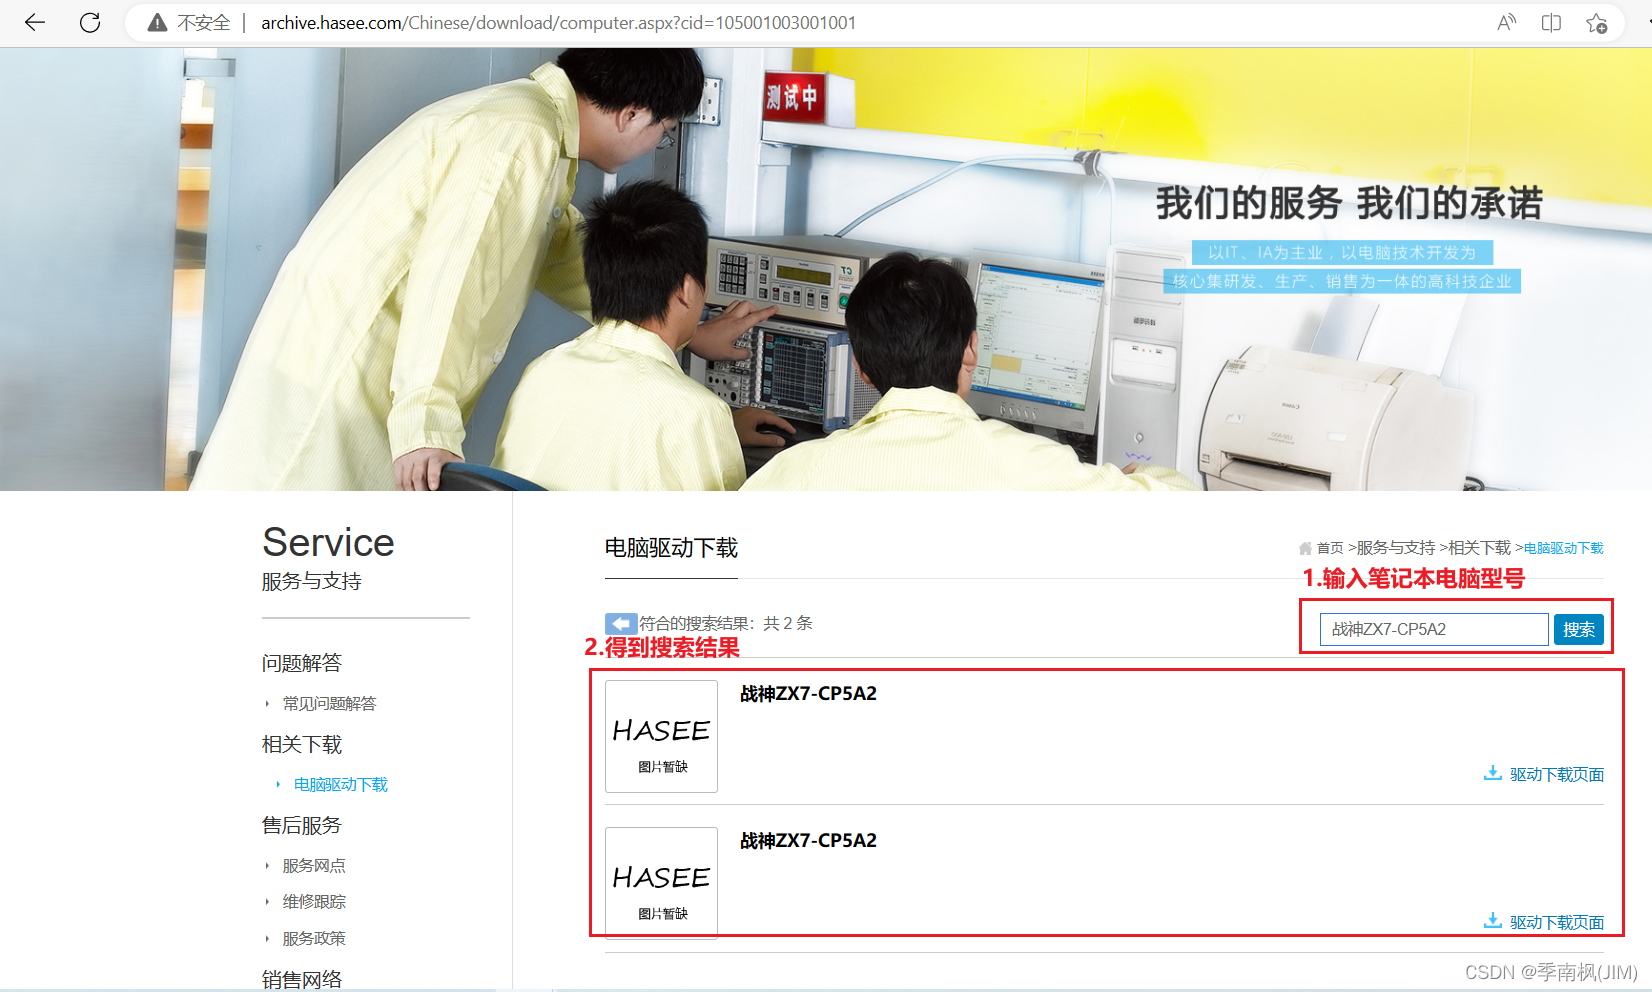The height and width of the screenshot is (992, 1652).
Task: Select 电脑驱动下载 in the sidebar
Action: pos(341,785)
